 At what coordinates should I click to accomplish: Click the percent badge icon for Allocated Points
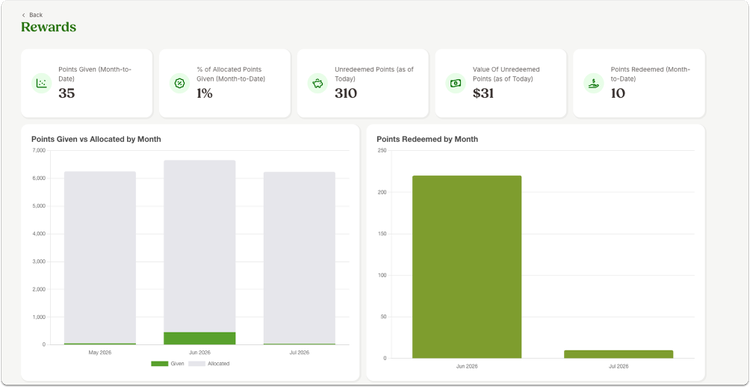pyautogui.click(x=179, y=83)
